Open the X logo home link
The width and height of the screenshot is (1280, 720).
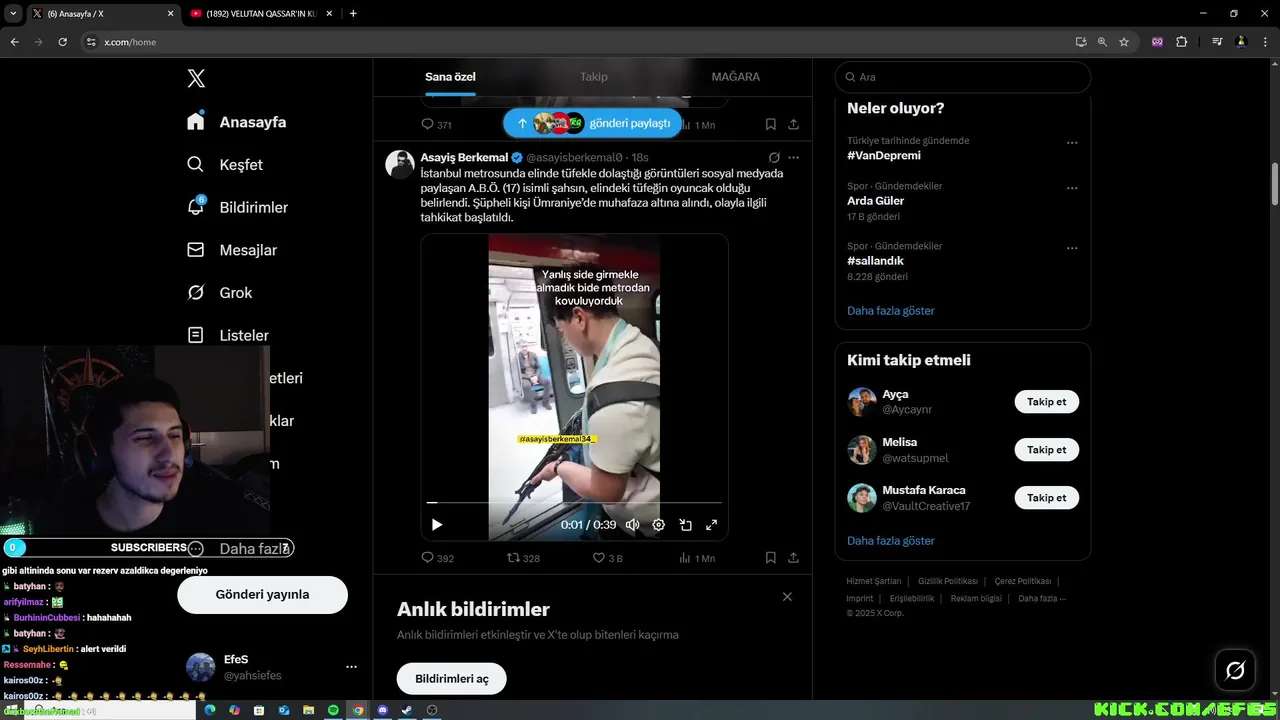click(196, 79)
